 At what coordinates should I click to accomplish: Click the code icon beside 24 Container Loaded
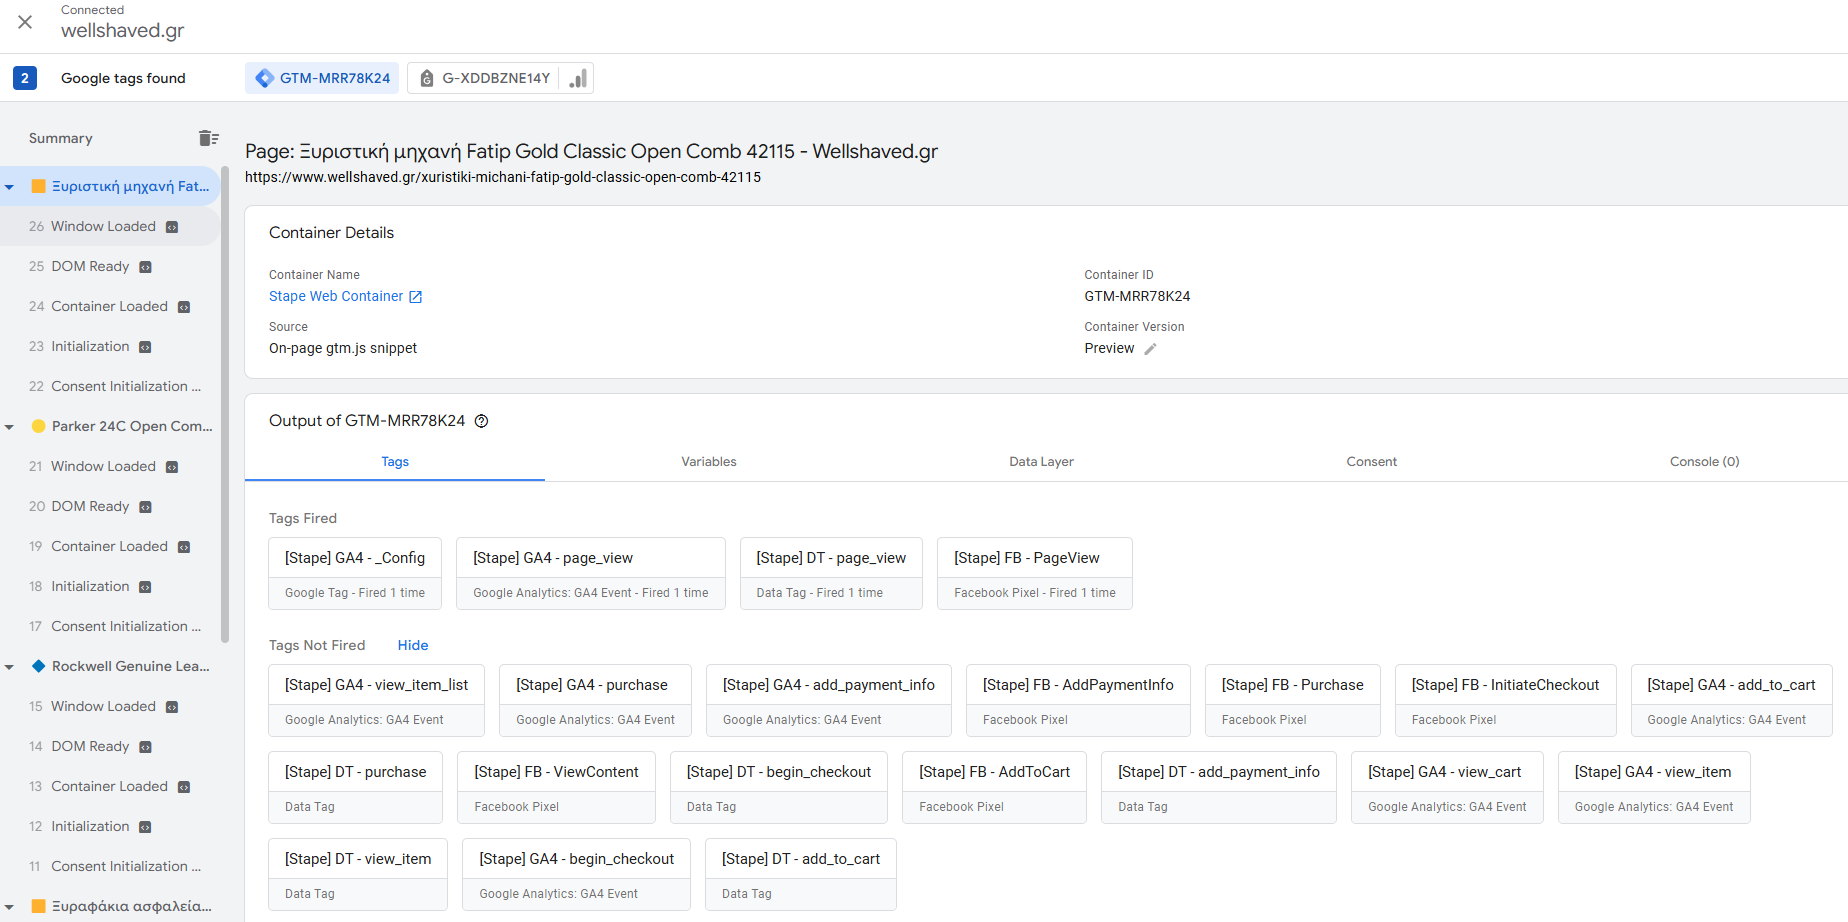coord(184,307)
